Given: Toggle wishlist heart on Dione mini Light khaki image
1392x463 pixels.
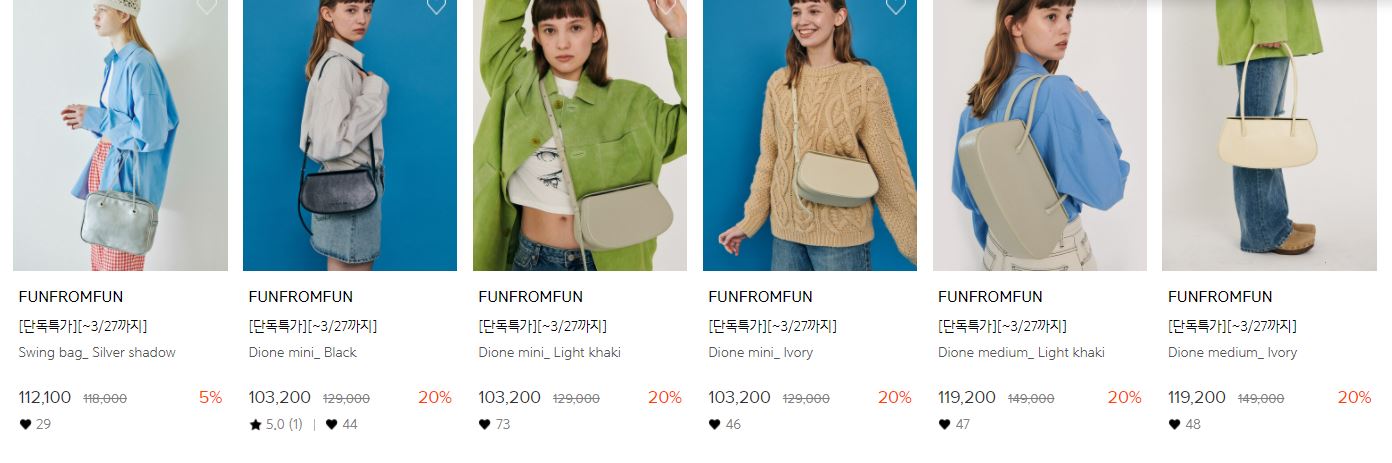Looking at the screenshot, I should 666,5.
